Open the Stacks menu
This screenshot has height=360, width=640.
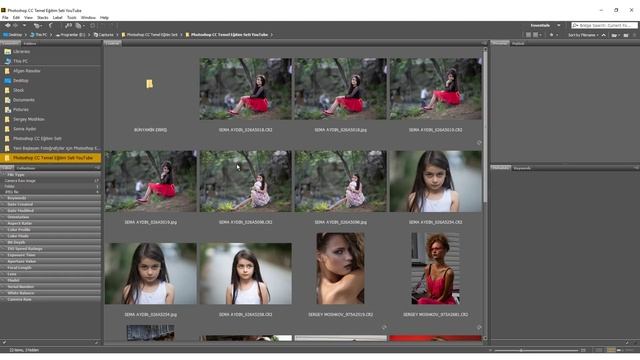point(42,18)
